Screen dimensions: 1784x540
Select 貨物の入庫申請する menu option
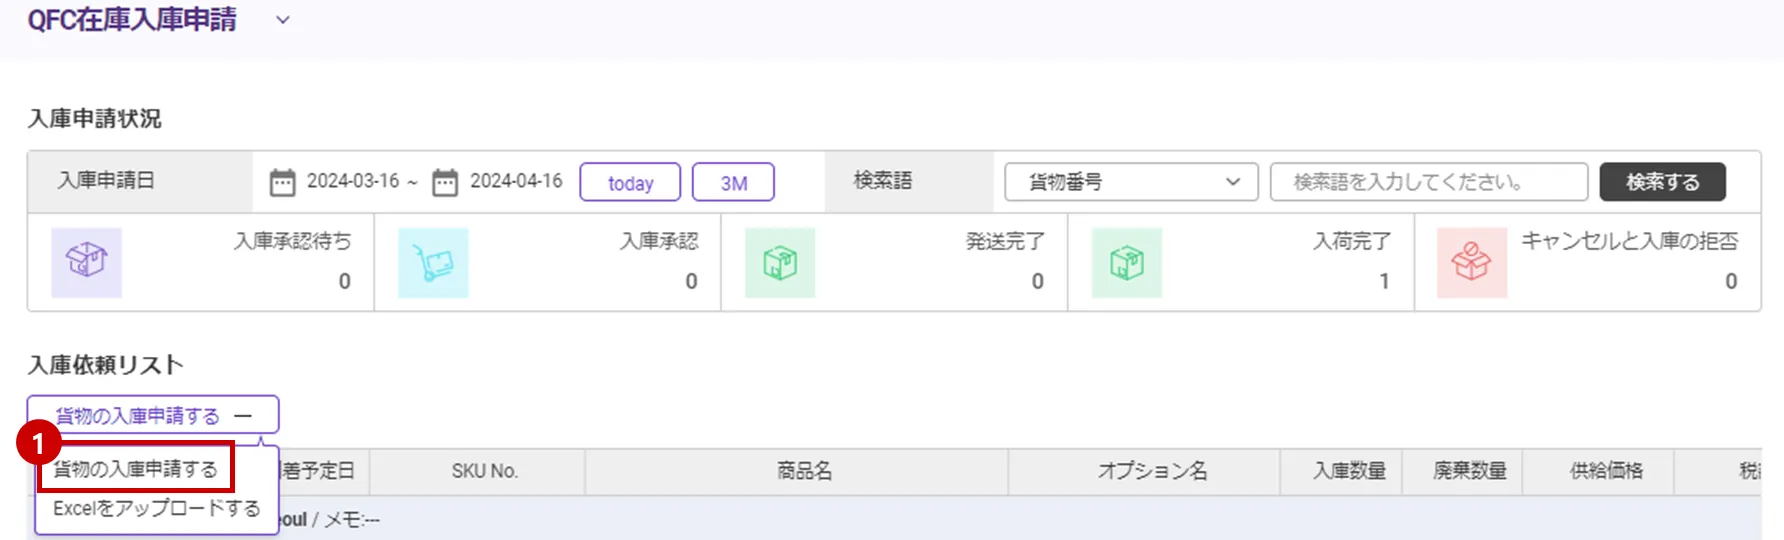click(135, 469)
